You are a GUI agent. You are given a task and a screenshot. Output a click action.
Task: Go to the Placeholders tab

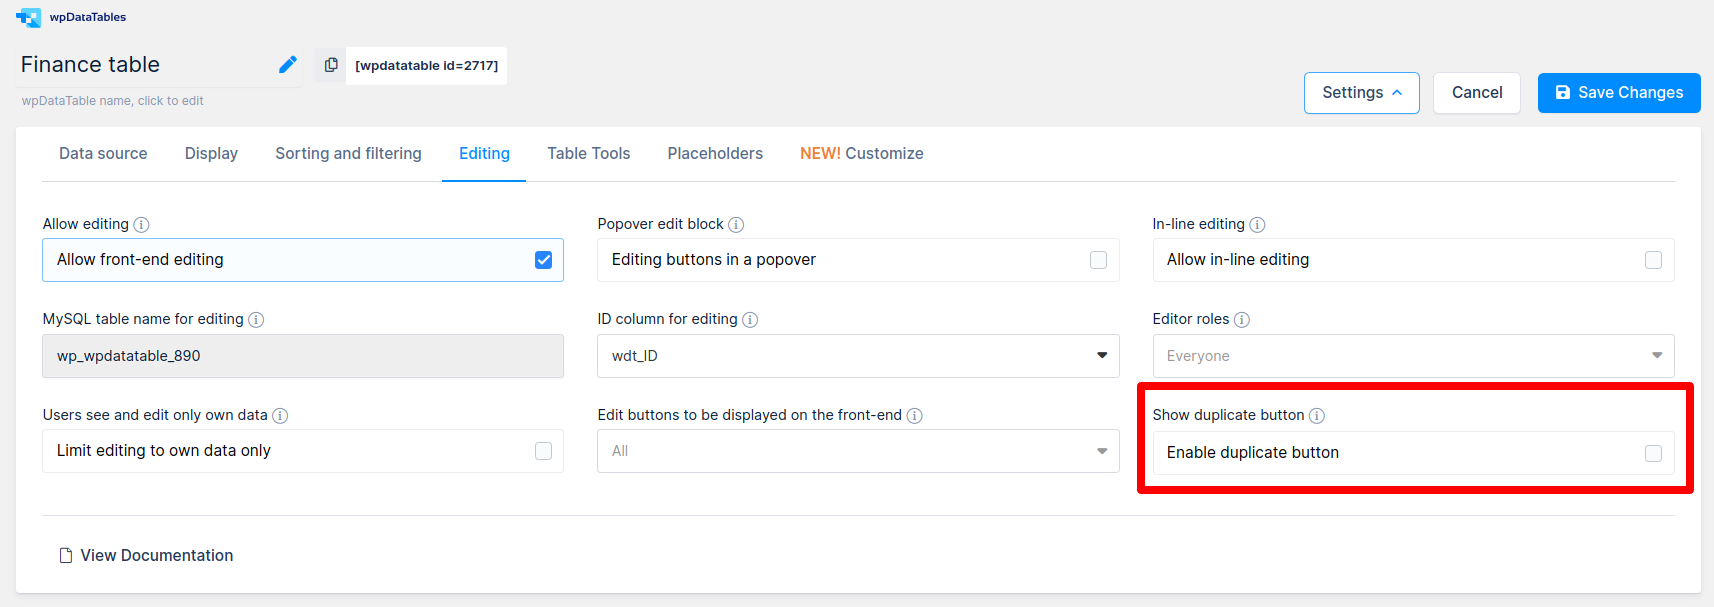tap(715, 154)
